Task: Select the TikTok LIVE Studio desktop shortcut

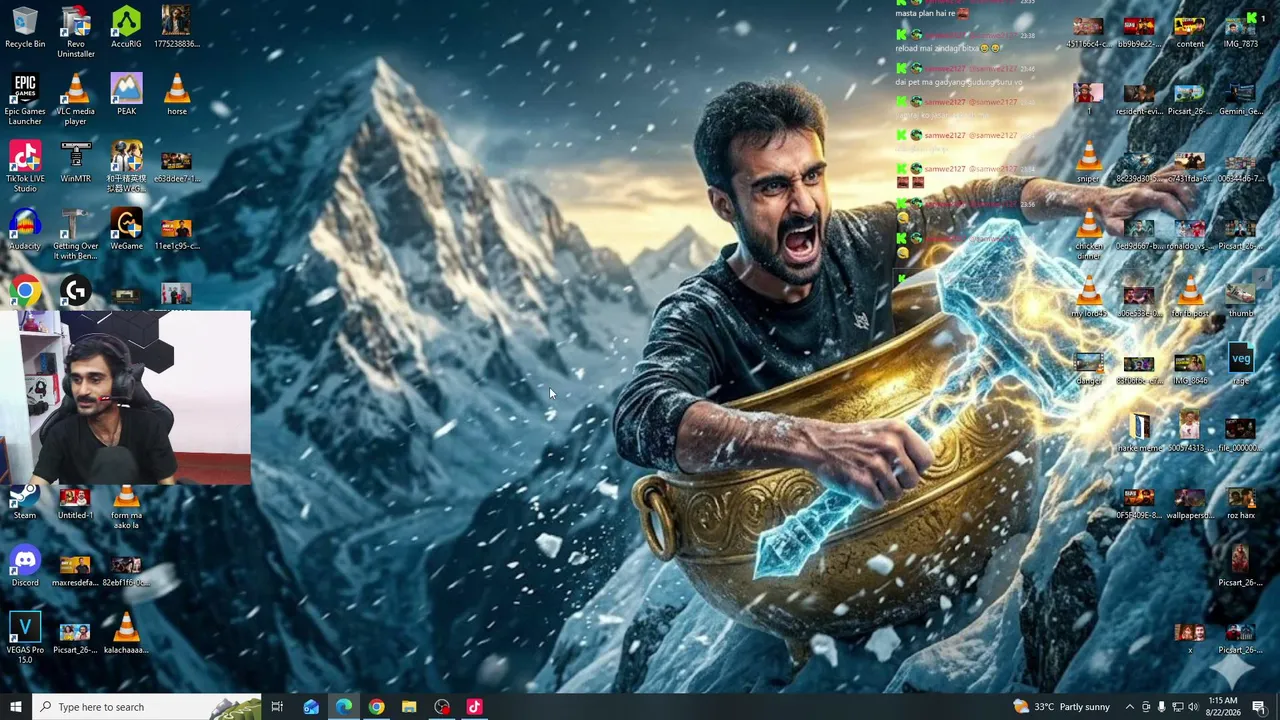Action: [x=25, y=166]
